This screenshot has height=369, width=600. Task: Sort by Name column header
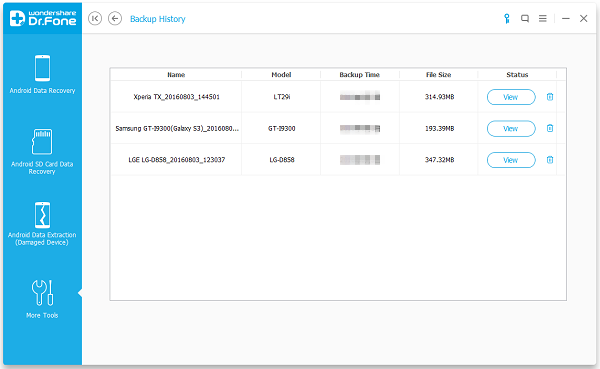176,75
